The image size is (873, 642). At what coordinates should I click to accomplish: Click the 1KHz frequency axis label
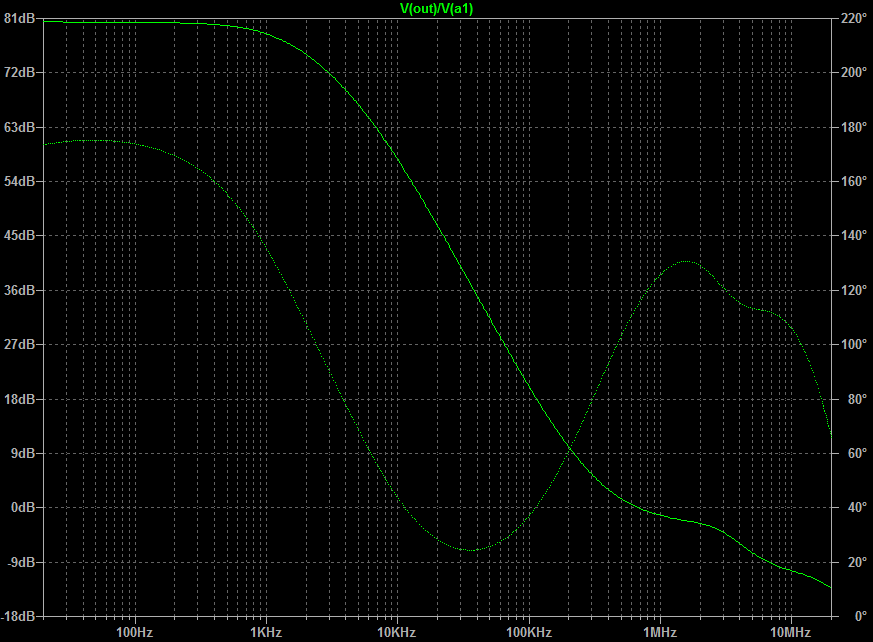pyautogui.click(x=266, y=633)
